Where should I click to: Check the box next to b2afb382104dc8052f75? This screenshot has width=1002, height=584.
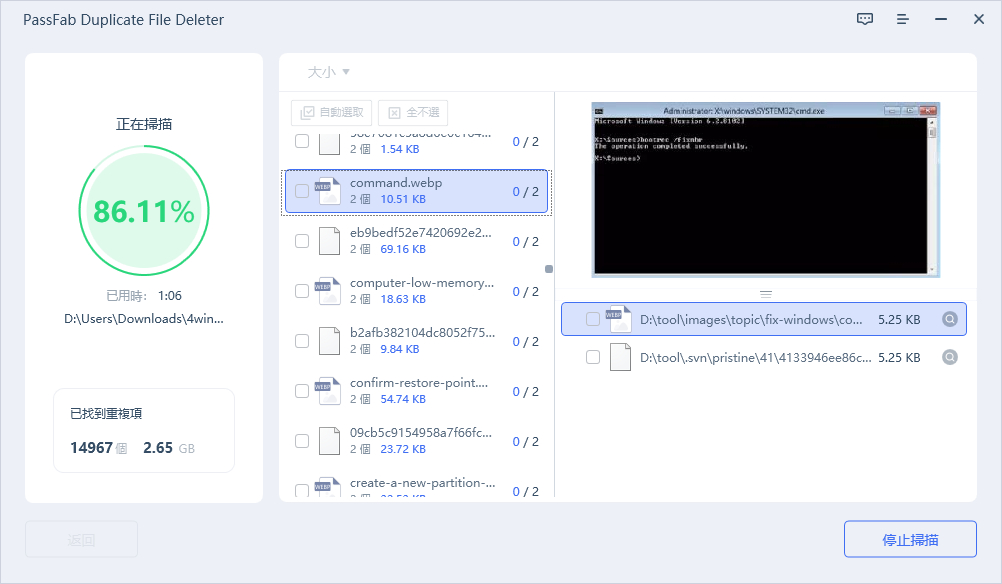302,341
